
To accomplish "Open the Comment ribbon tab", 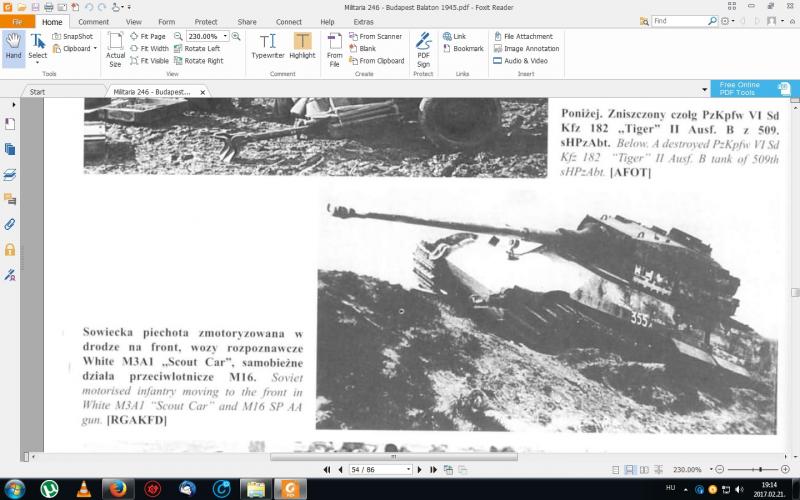I will 94,21.
